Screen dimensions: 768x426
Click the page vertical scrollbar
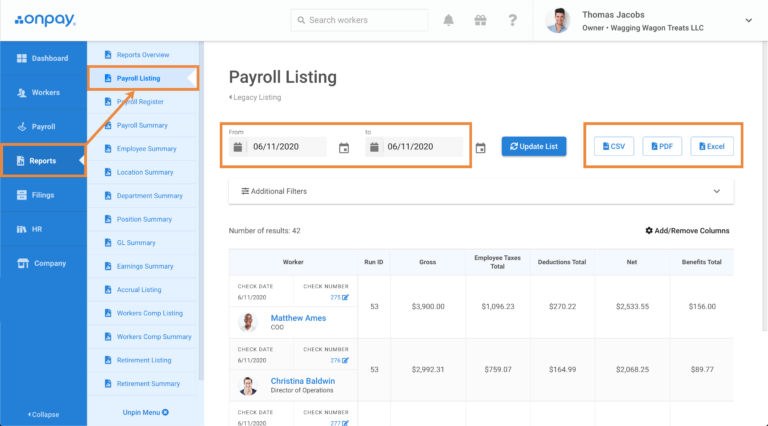(x=765, y=186)
